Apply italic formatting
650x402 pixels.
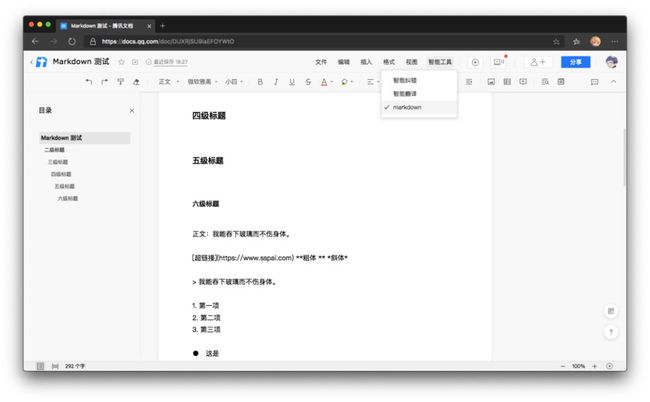tap(276, 82)
